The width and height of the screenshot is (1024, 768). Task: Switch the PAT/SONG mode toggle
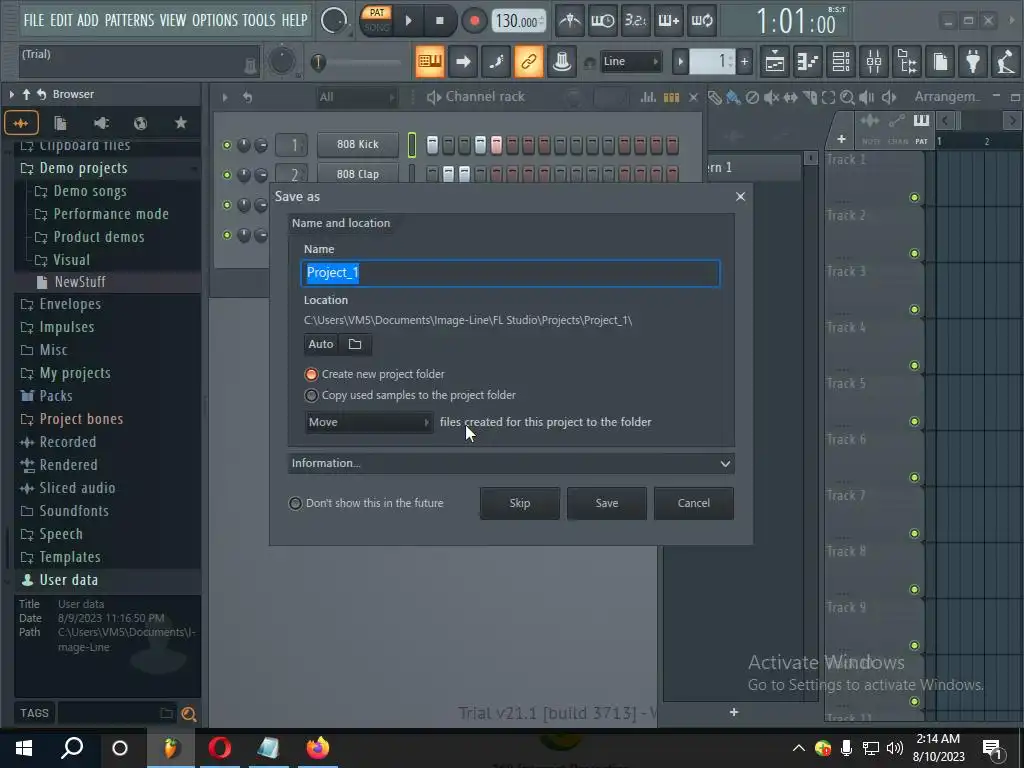point(377,20)
